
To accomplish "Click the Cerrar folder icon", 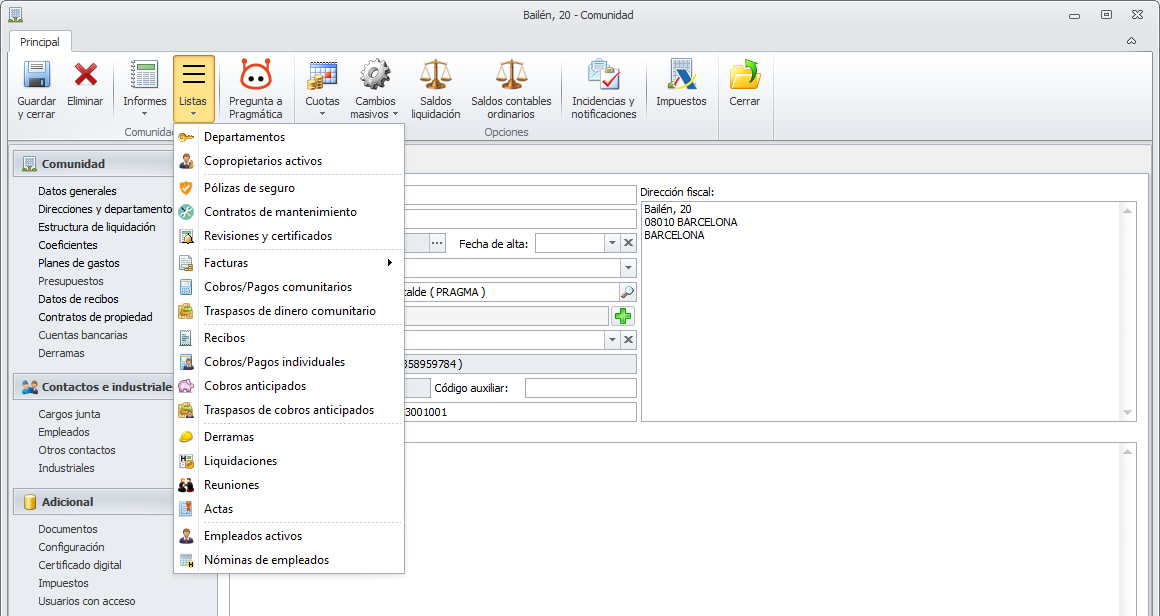I will 744,76.
